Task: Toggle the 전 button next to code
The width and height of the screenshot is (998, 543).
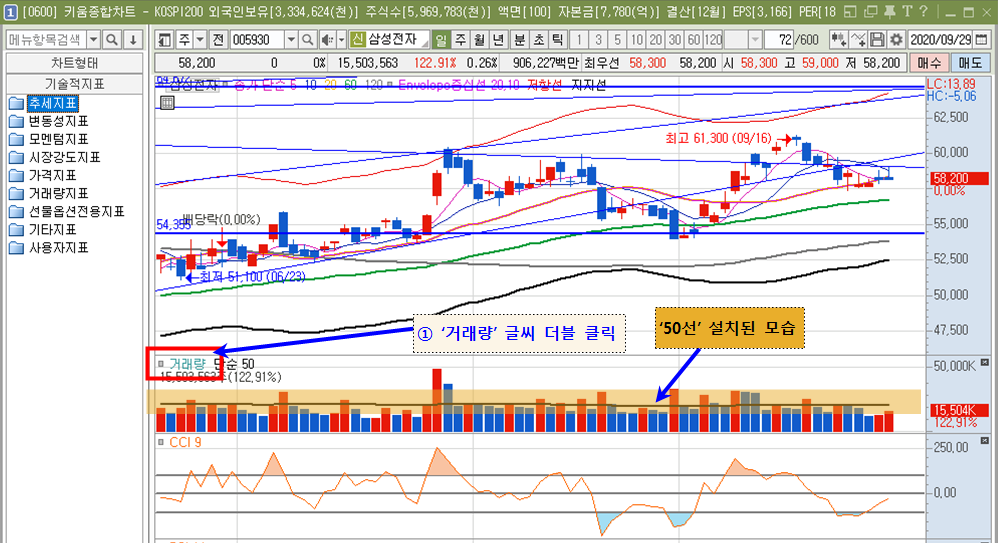Action: click(x=218, y=40)
